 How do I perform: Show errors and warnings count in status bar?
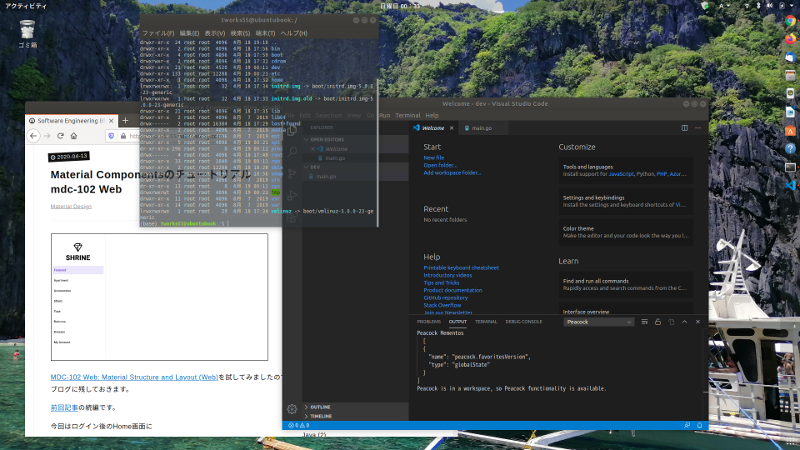[x=298, y=425]
